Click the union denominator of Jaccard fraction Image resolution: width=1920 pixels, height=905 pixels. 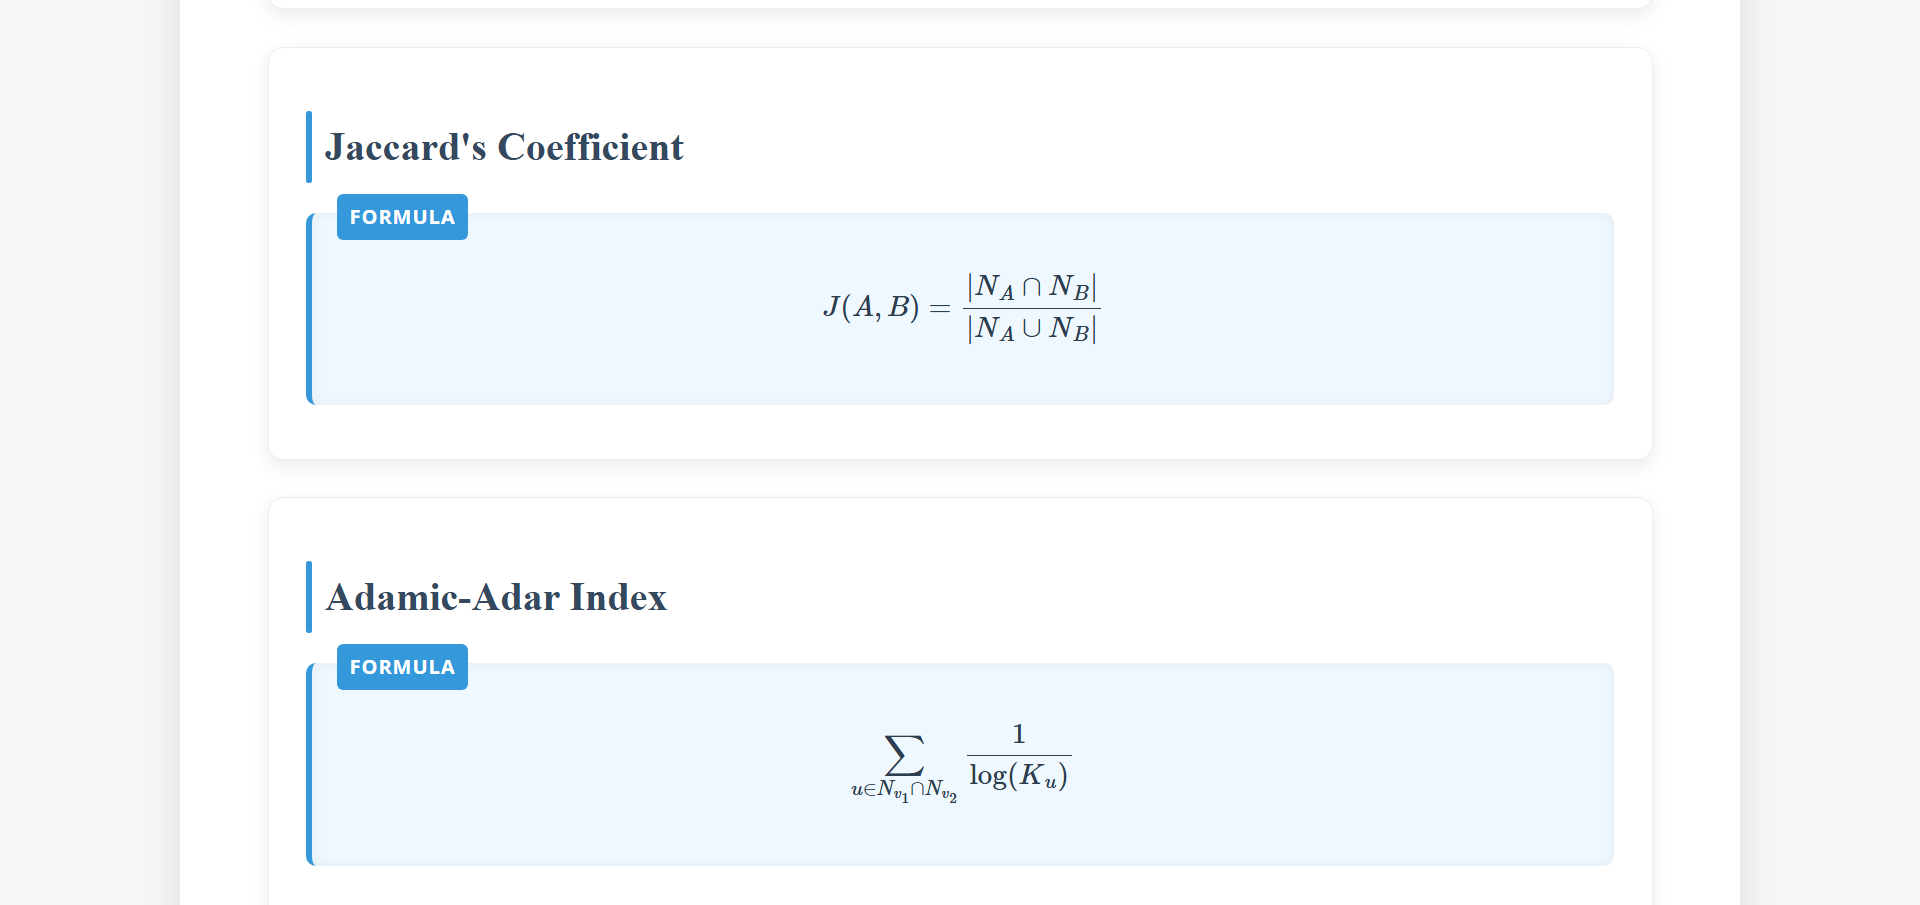click(1031, 328)
